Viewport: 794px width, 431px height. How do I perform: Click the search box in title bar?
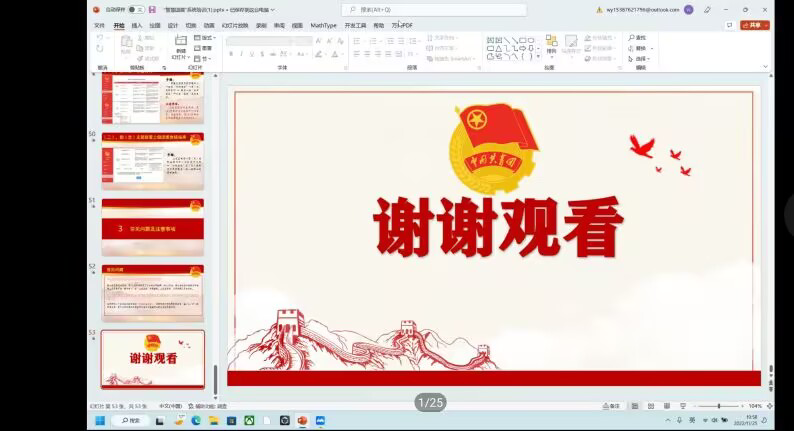[434, 10]
